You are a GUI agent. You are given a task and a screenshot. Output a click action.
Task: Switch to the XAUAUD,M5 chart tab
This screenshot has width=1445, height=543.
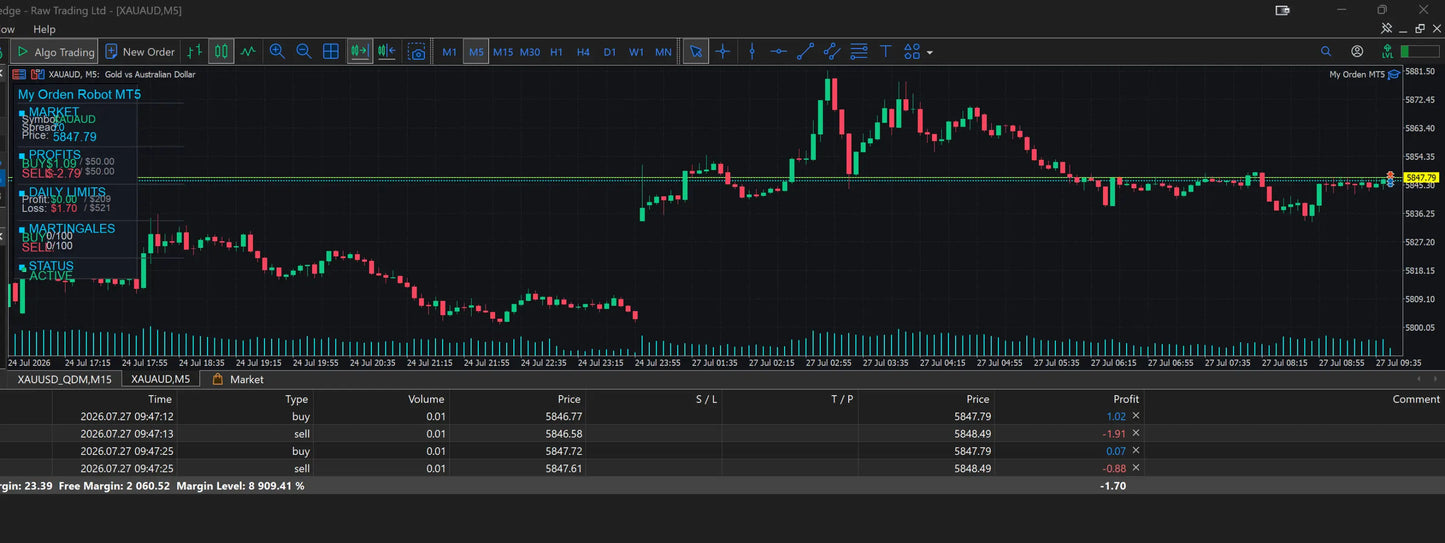click(160, 379)
